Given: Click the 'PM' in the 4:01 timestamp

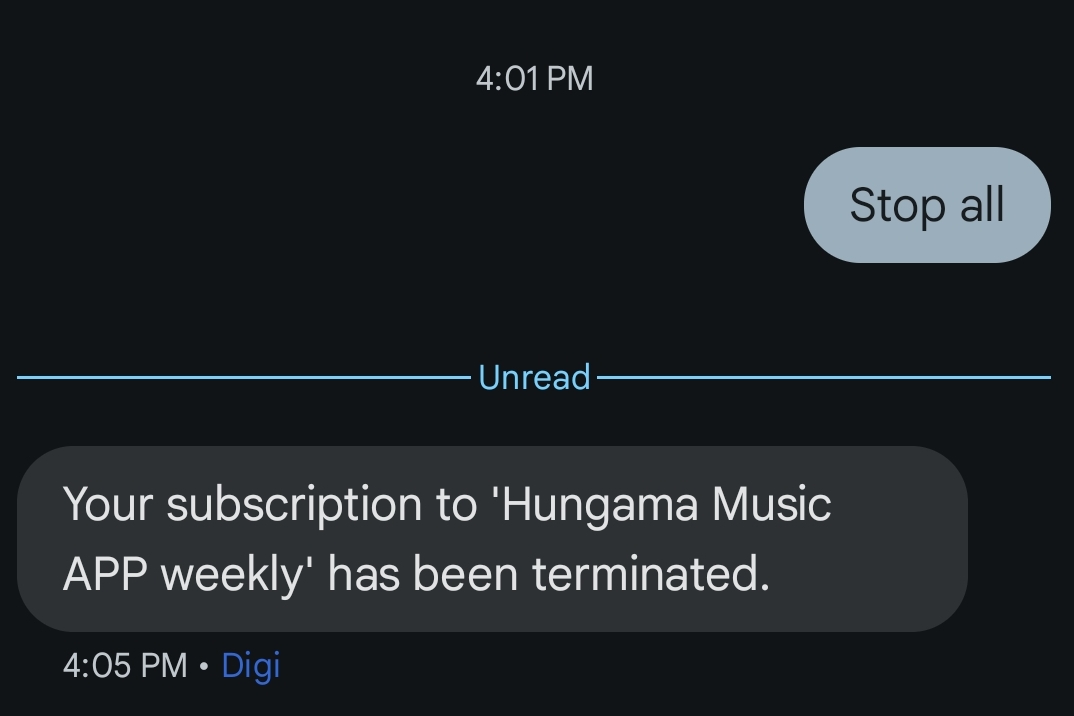Looking at the screenshot, I should coord(571,78).
